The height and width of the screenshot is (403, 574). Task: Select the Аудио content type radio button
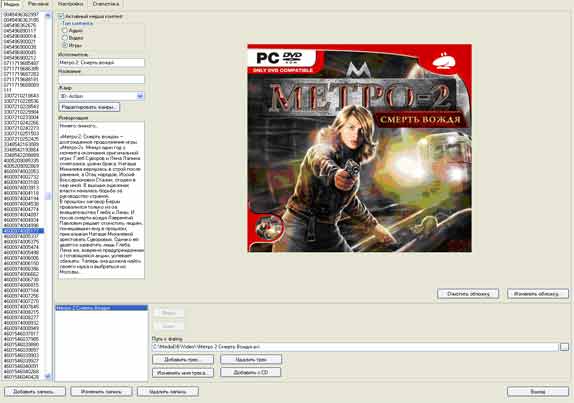65,31
